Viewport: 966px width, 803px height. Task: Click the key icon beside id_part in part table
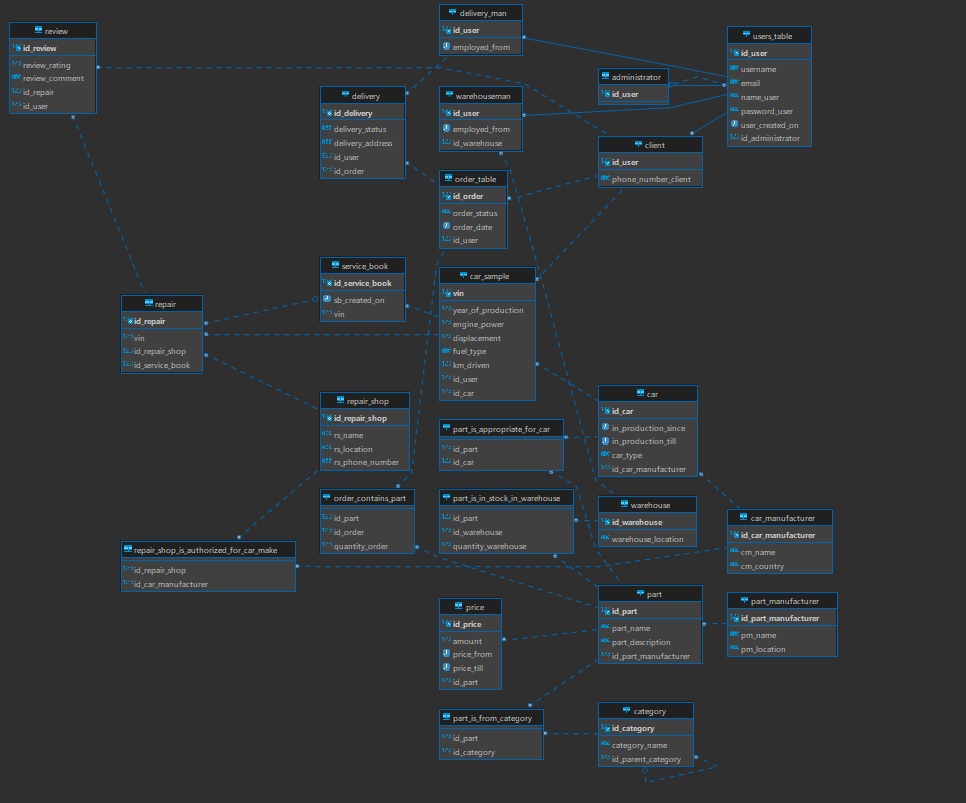(x=605, y=611)
